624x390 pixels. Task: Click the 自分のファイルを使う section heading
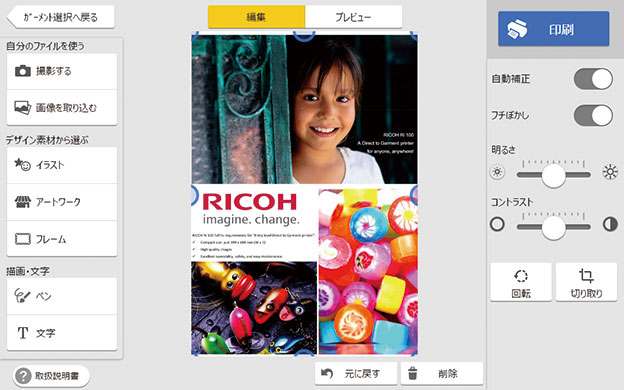point(45,46)
